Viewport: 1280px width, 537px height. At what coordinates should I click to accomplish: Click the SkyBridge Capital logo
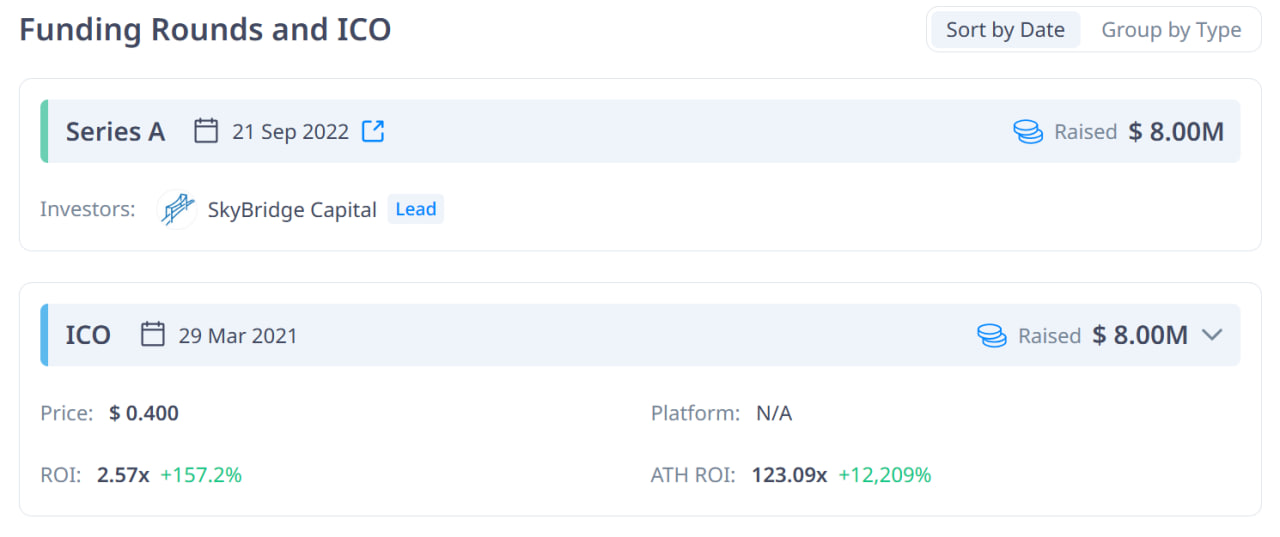[x=178, y=210]
